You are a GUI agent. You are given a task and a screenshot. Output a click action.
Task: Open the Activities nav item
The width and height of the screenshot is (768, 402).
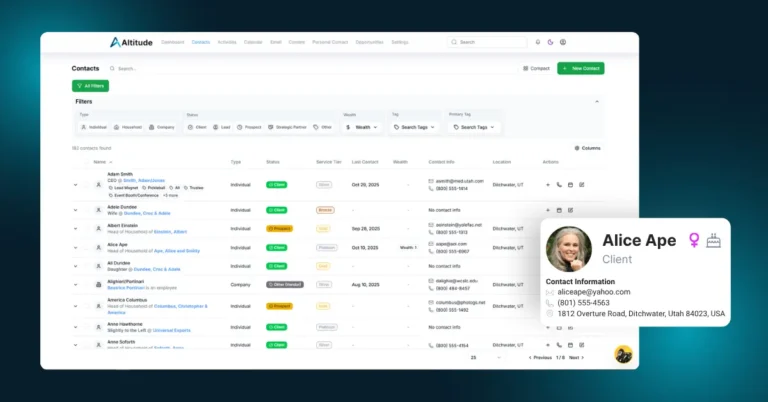[227, 42]
